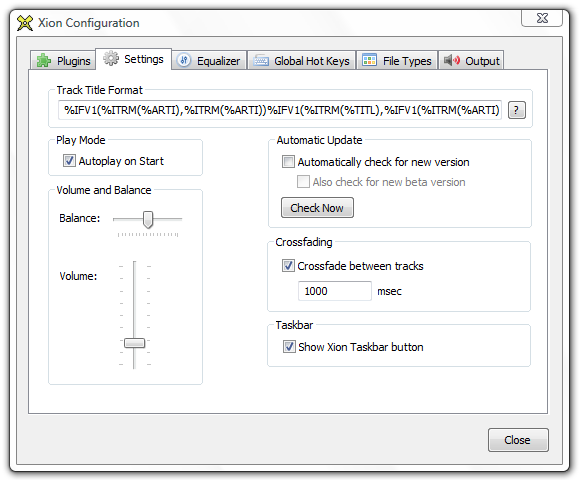
Task: Click the Xion logo in the title bar
Action: point(25,23)
